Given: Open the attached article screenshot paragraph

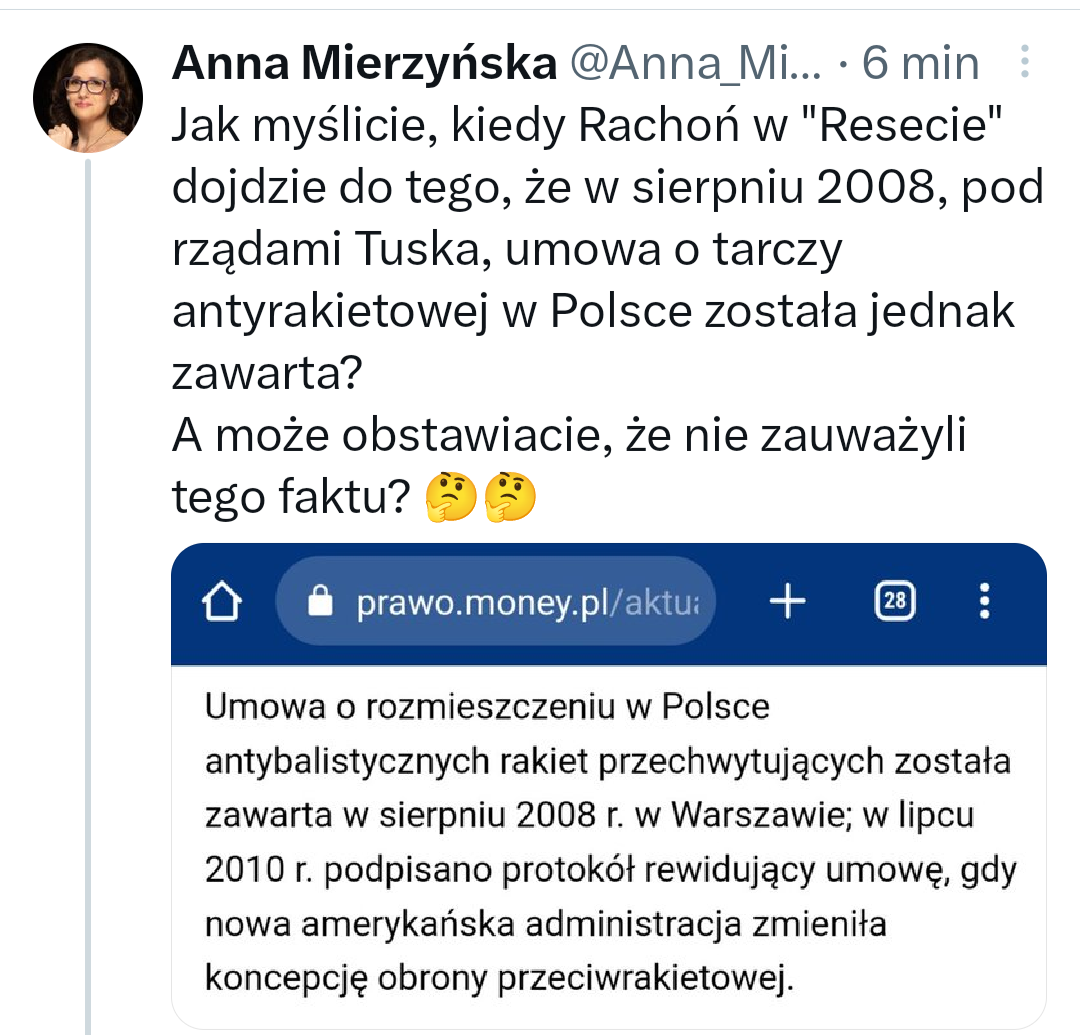Looking at the screenshot, I should point(608,842).
